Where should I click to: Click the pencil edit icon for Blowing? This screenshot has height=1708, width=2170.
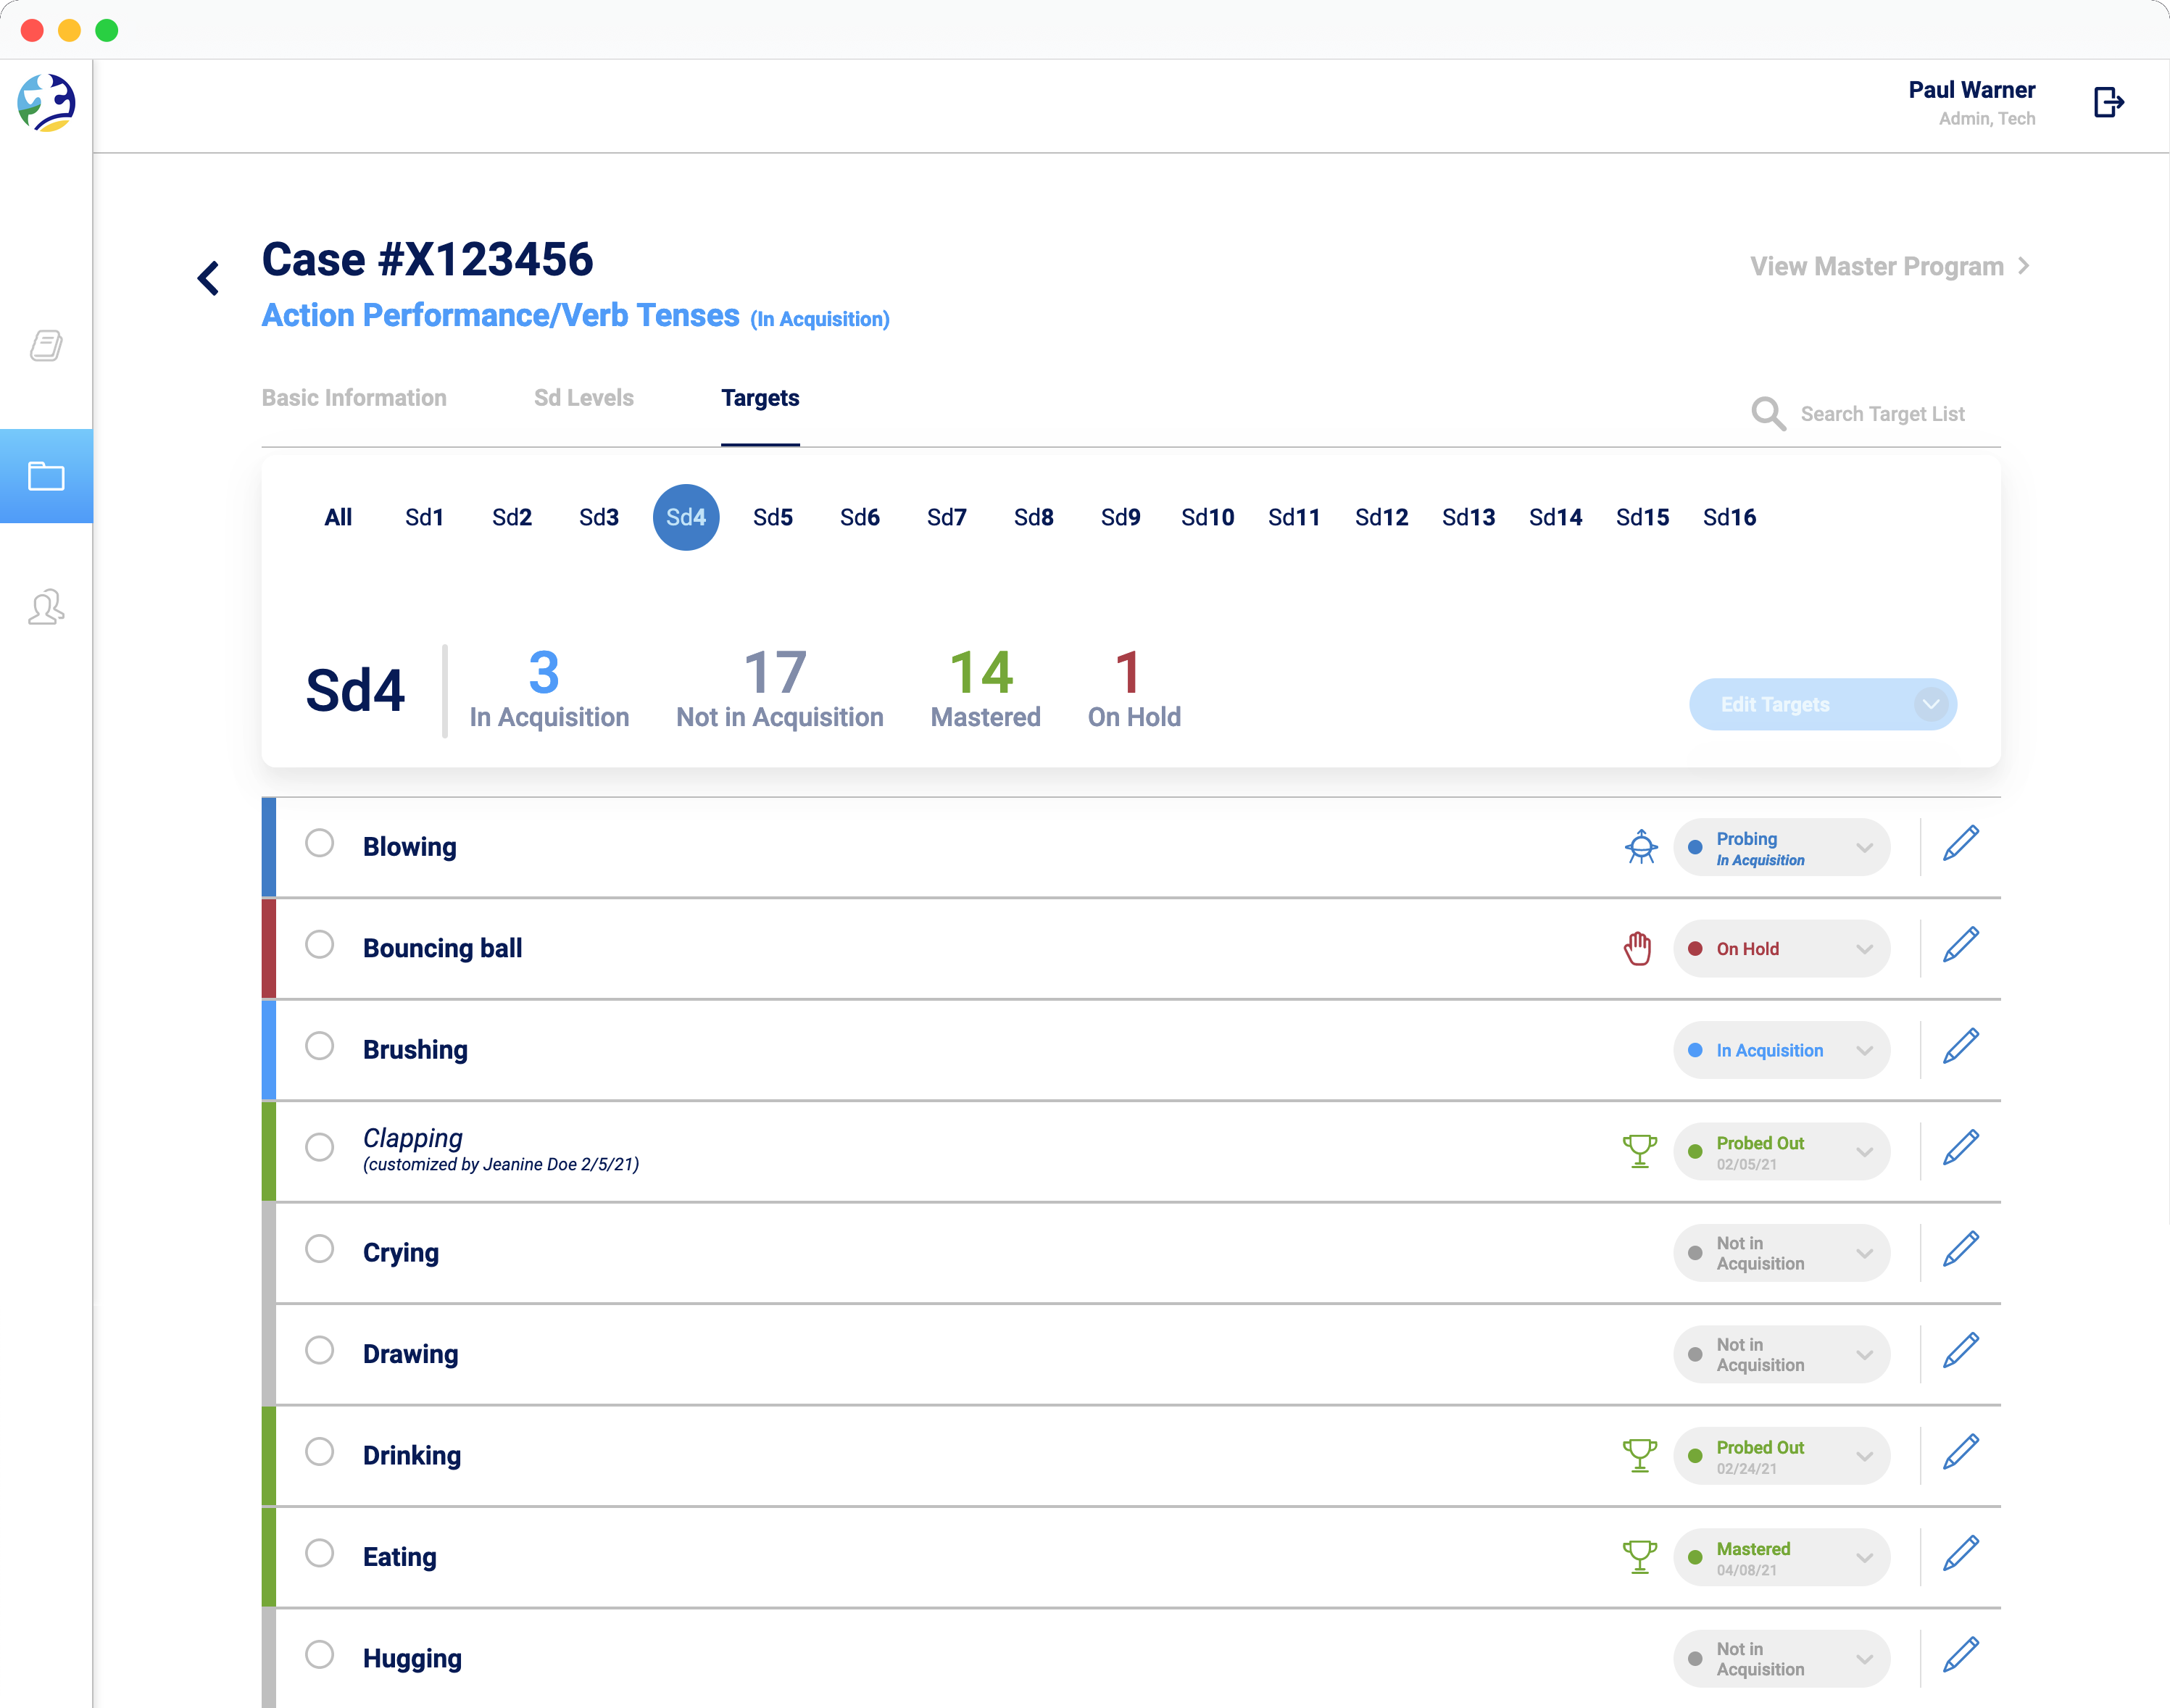point(1960,844)
